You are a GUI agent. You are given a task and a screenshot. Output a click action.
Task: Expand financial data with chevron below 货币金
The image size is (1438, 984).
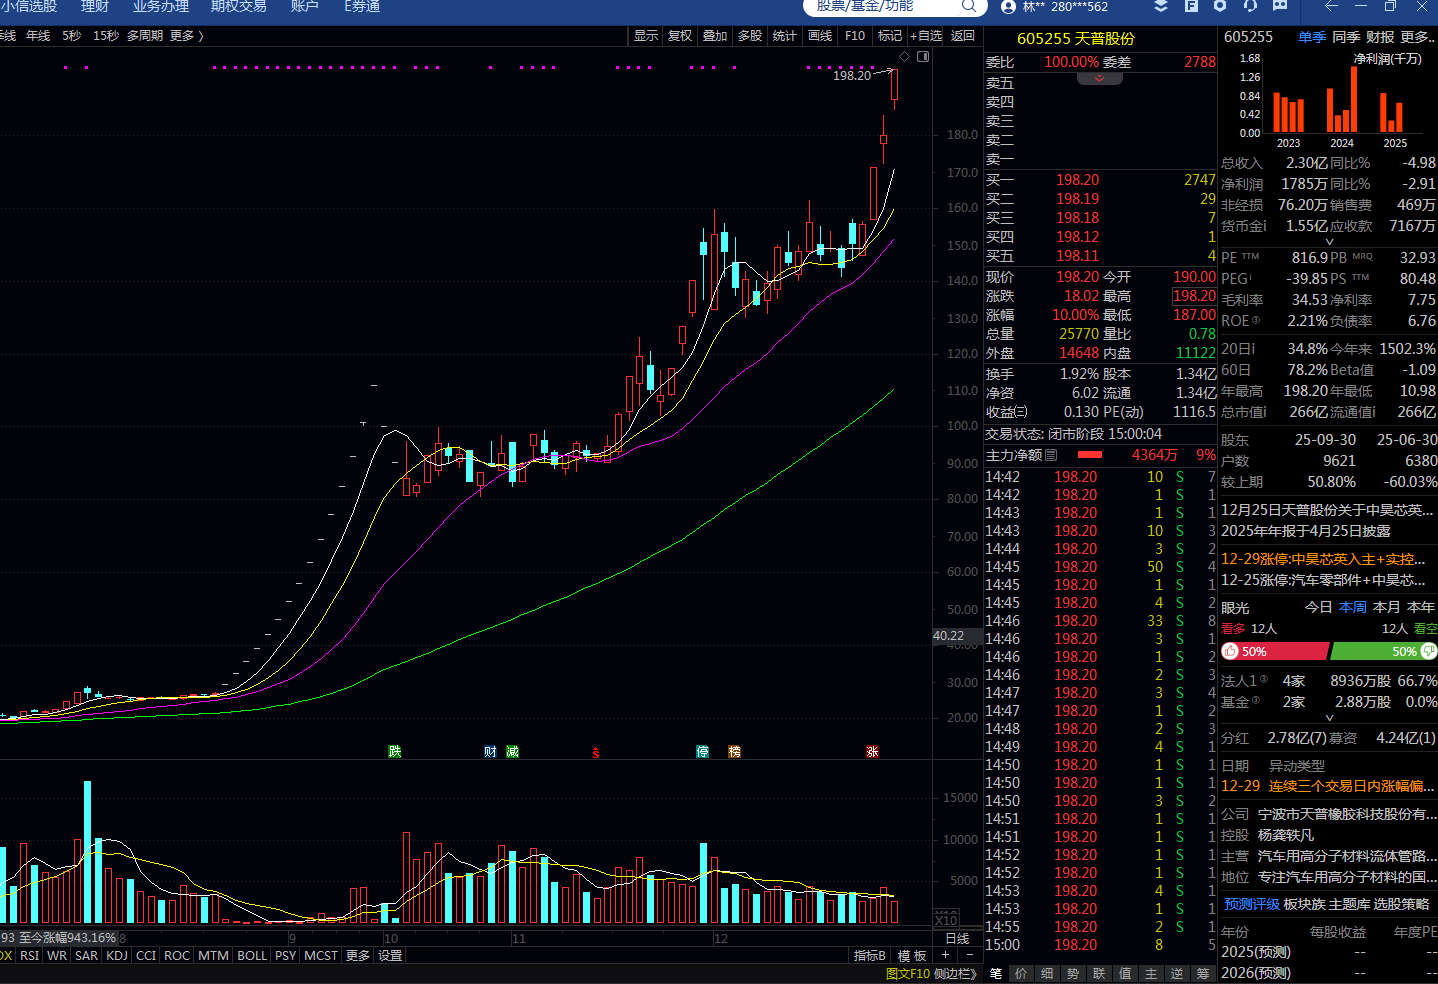click(1329, 241)
